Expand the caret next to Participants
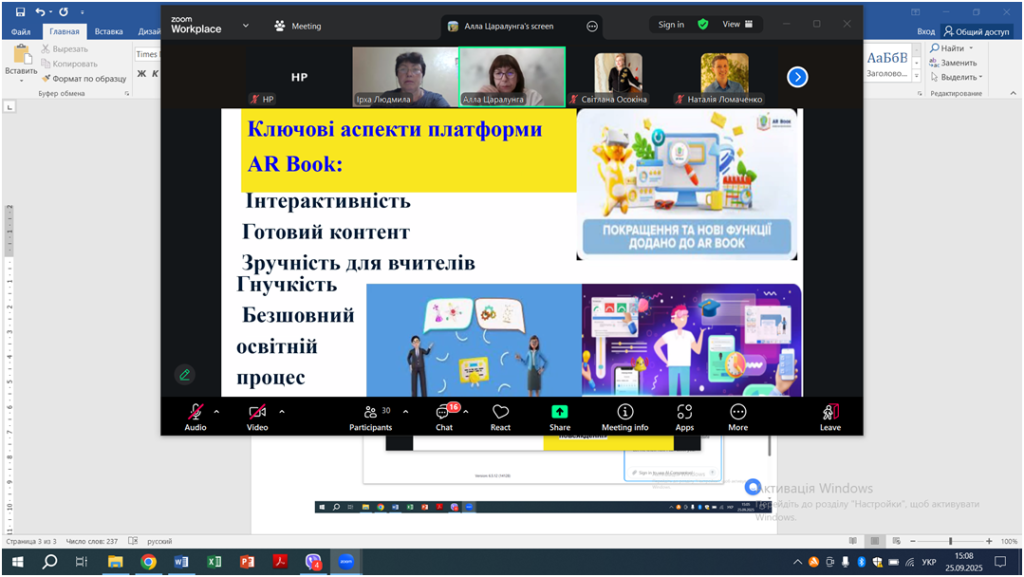The image size is (1024, 577). 406,412
